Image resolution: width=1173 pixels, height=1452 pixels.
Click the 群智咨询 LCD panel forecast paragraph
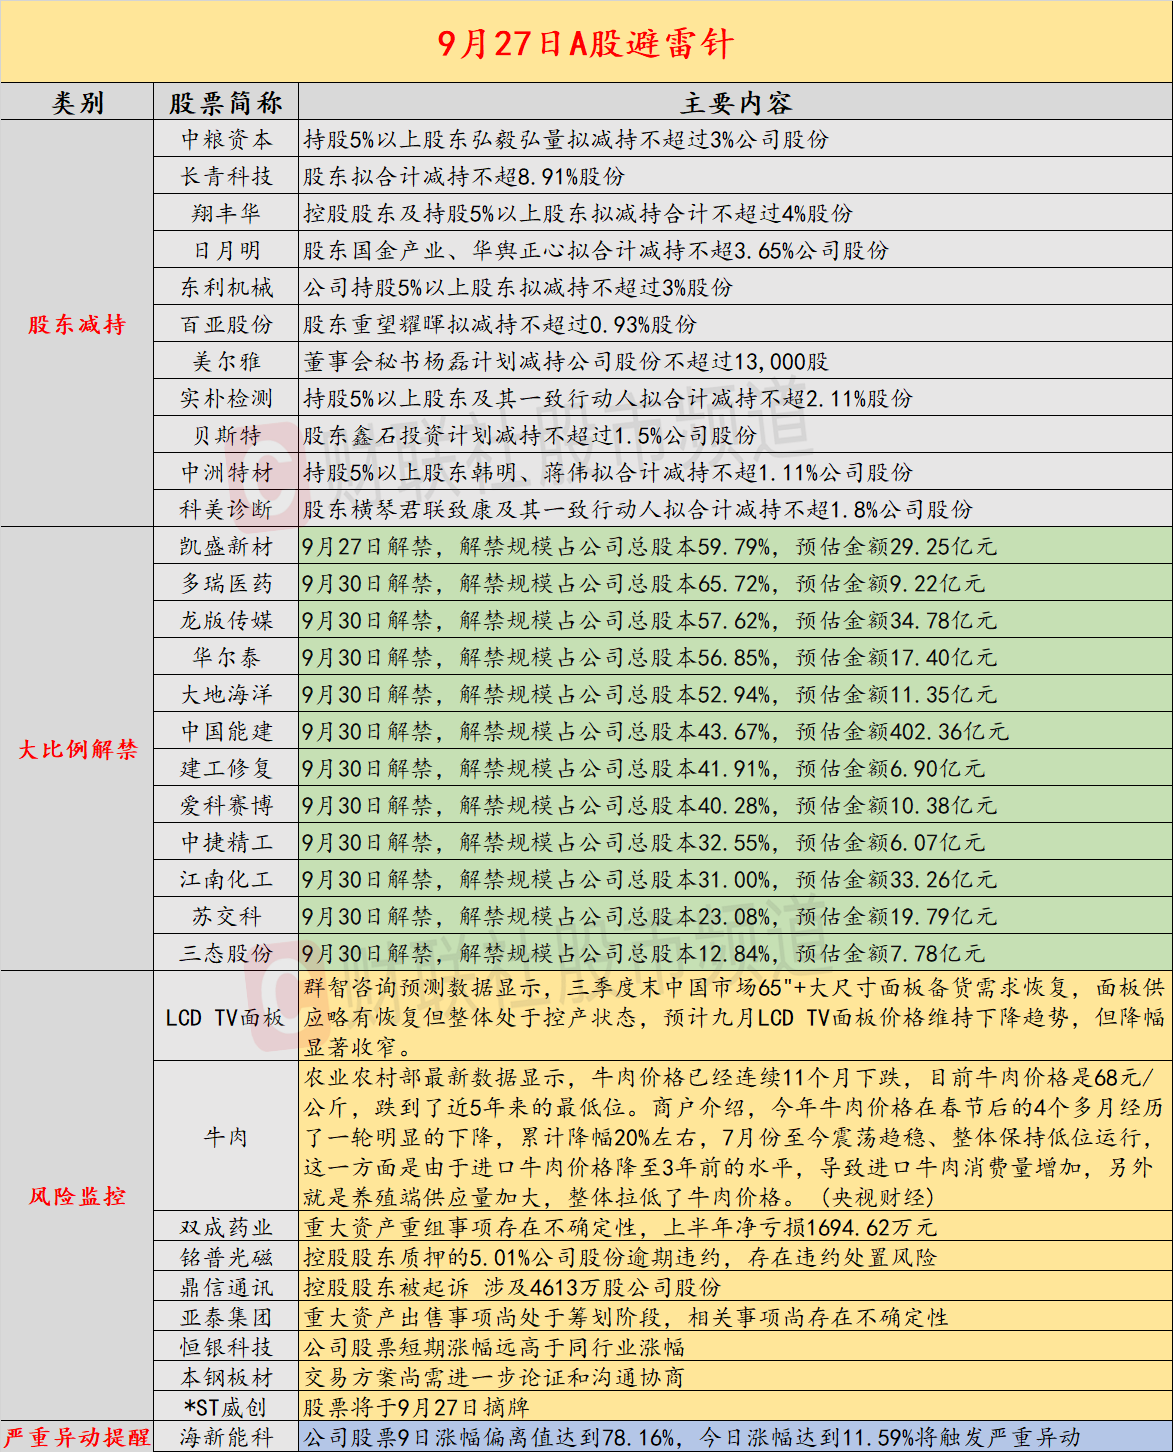735,1017
